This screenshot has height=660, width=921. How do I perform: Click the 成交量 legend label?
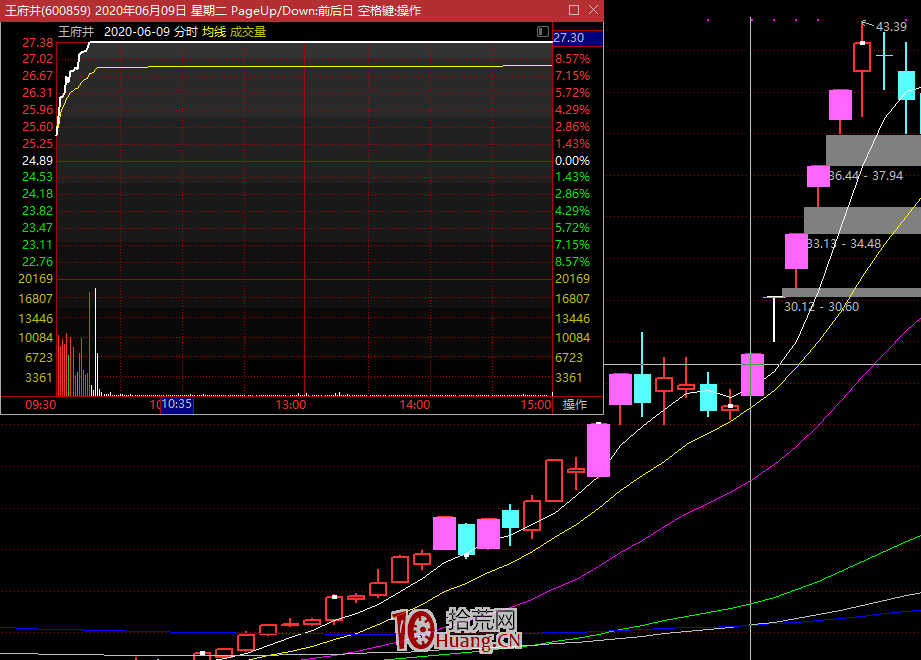coord(248,32)
